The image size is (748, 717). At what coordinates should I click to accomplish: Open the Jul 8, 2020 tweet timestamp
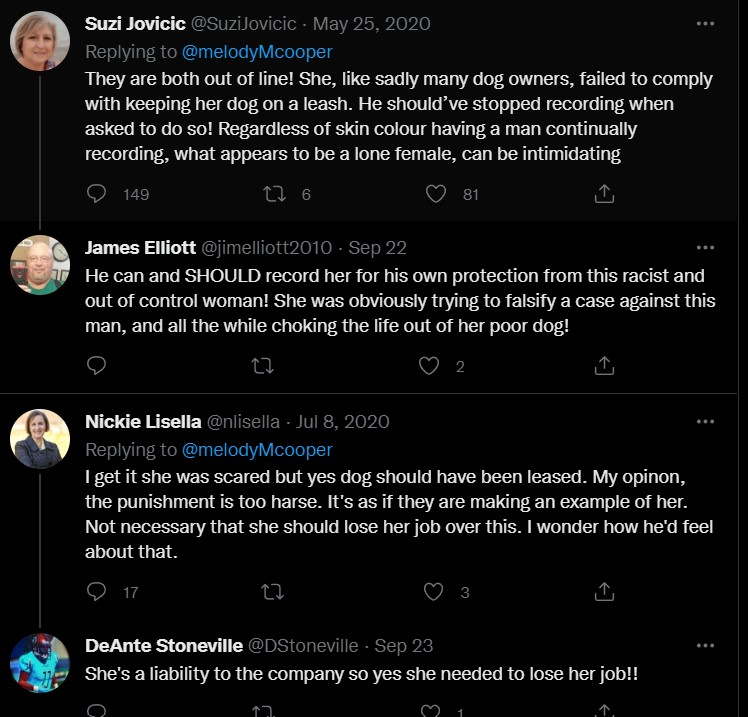click(x=343, y=422)
